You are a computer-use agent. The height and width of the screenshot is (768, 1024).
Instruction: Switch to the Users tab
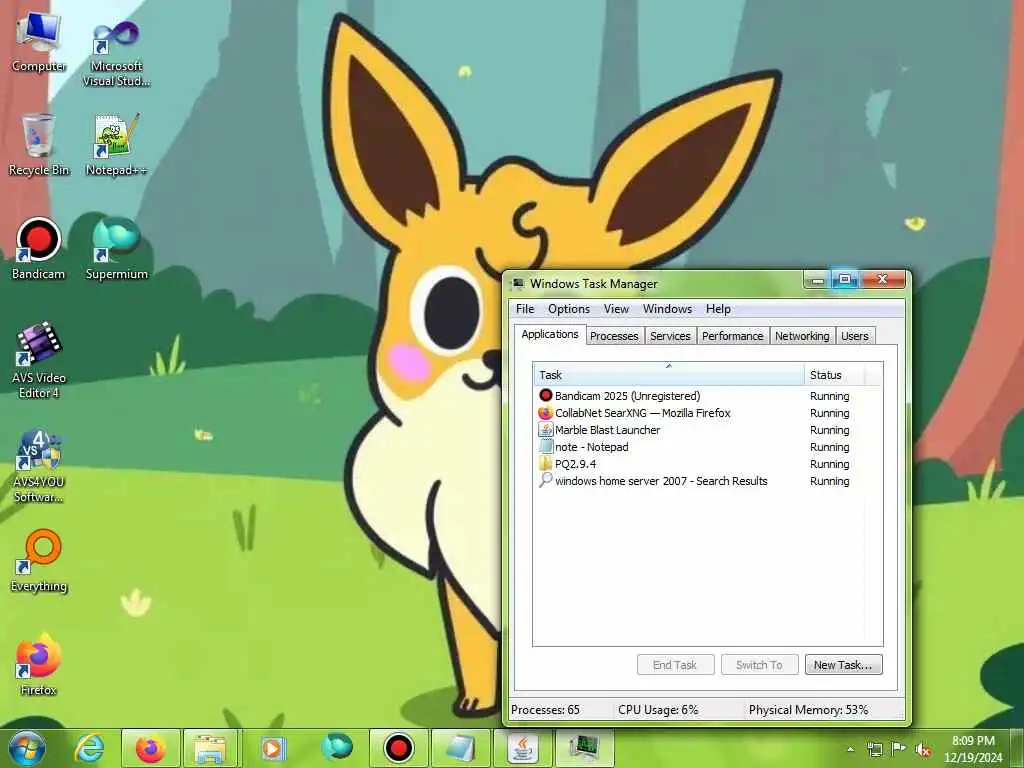click(855, 336)
